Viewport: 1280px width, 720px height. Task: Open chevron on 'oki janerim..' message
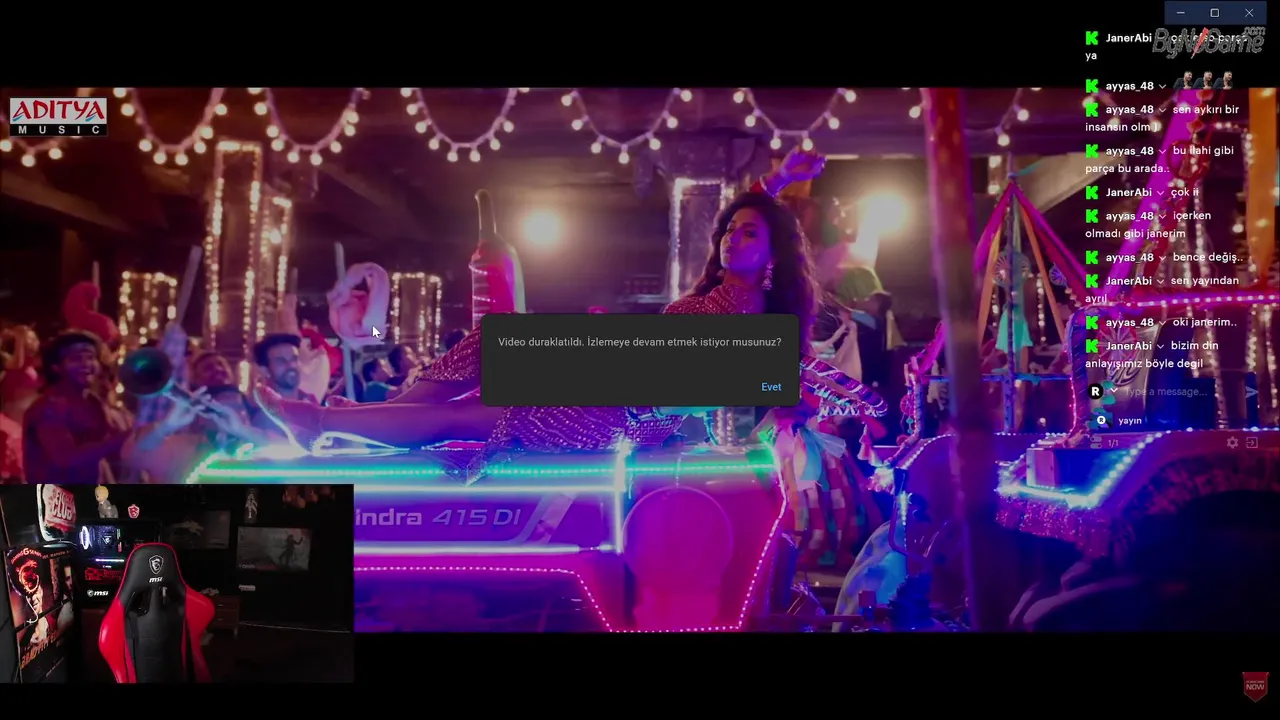coord(1162,323)
